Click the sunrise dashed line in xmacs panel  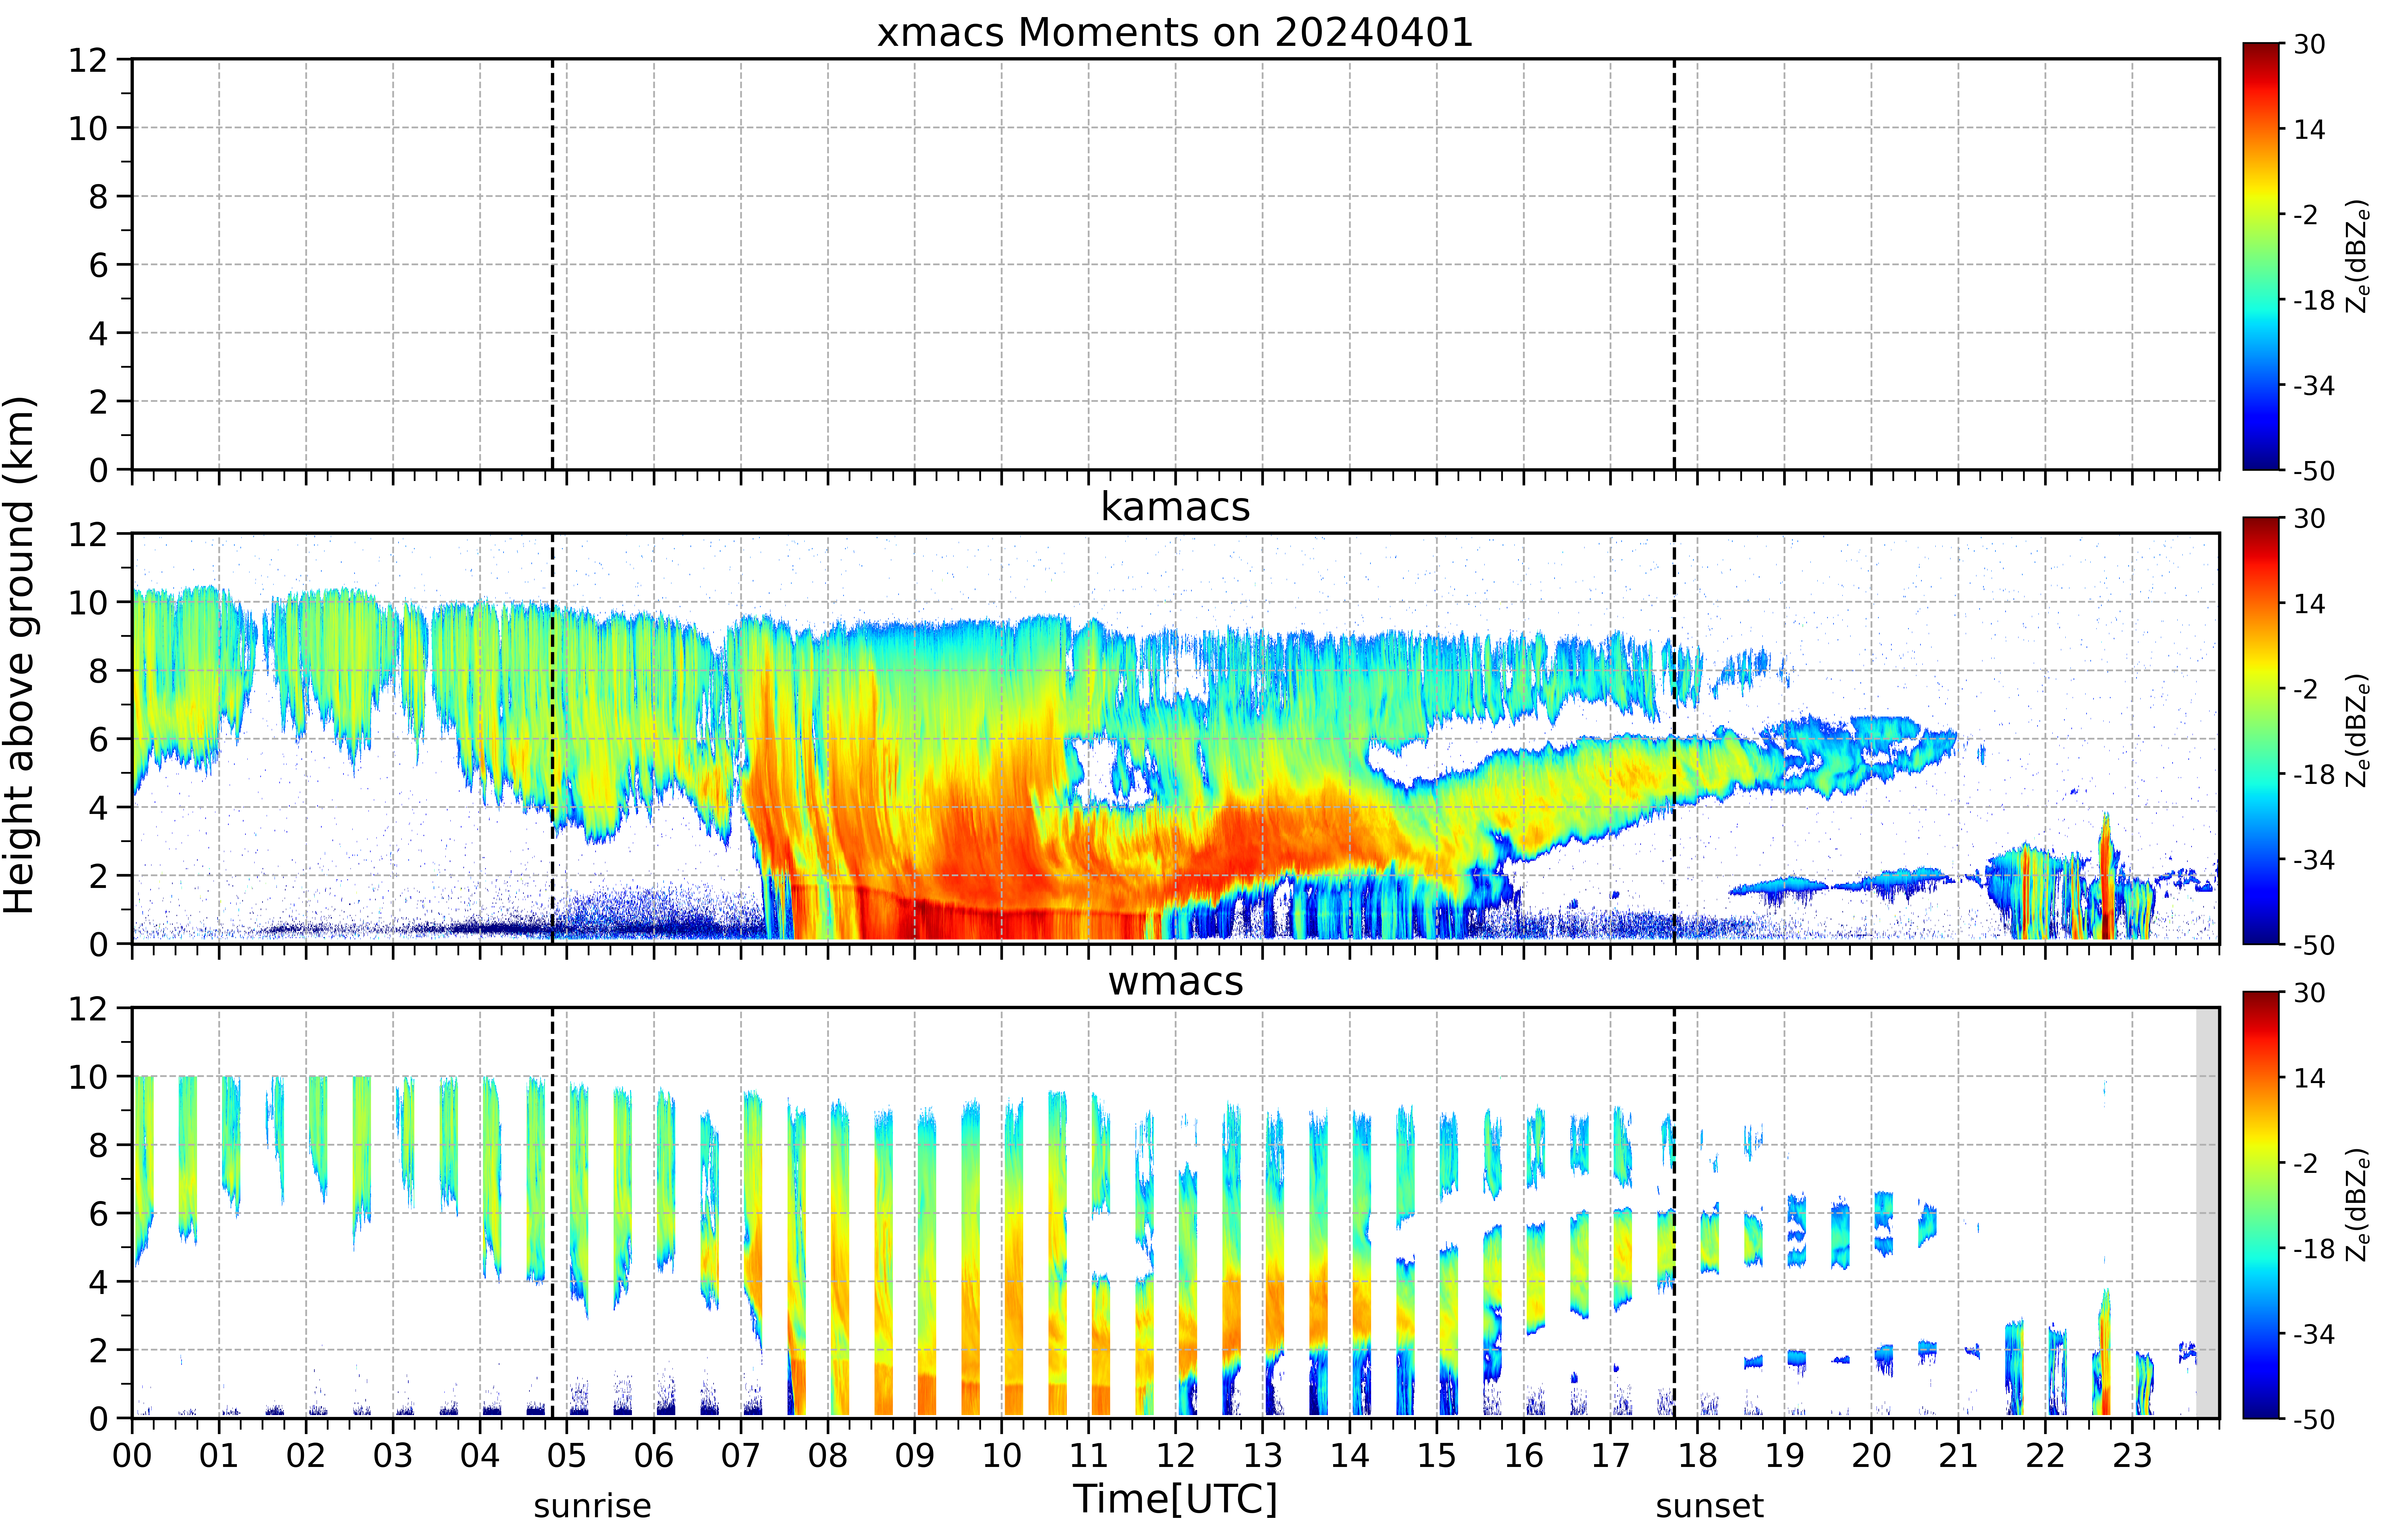pyautogui.click(x=552, y=264)
